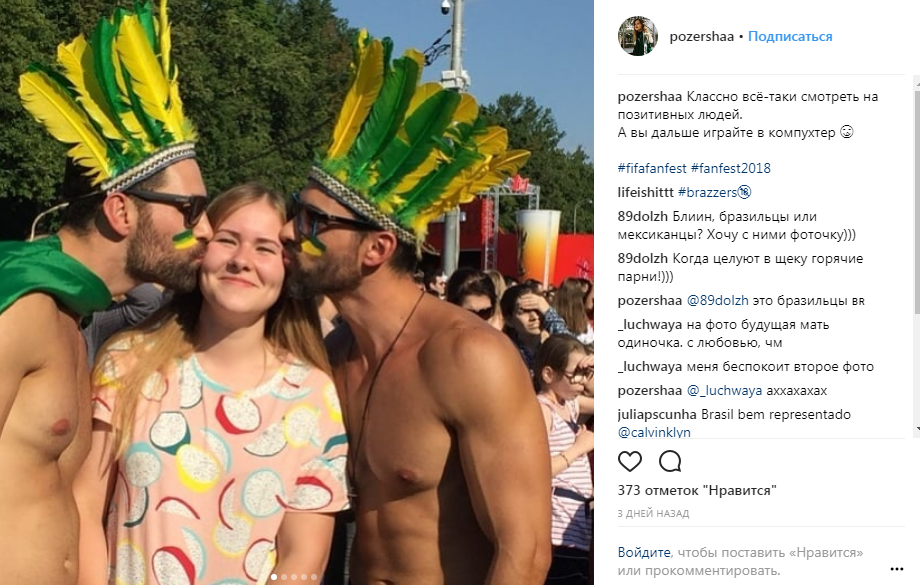Open the #fifafanfest hashtag
This screenshot has width=920, height=585.
click(652, 168)
